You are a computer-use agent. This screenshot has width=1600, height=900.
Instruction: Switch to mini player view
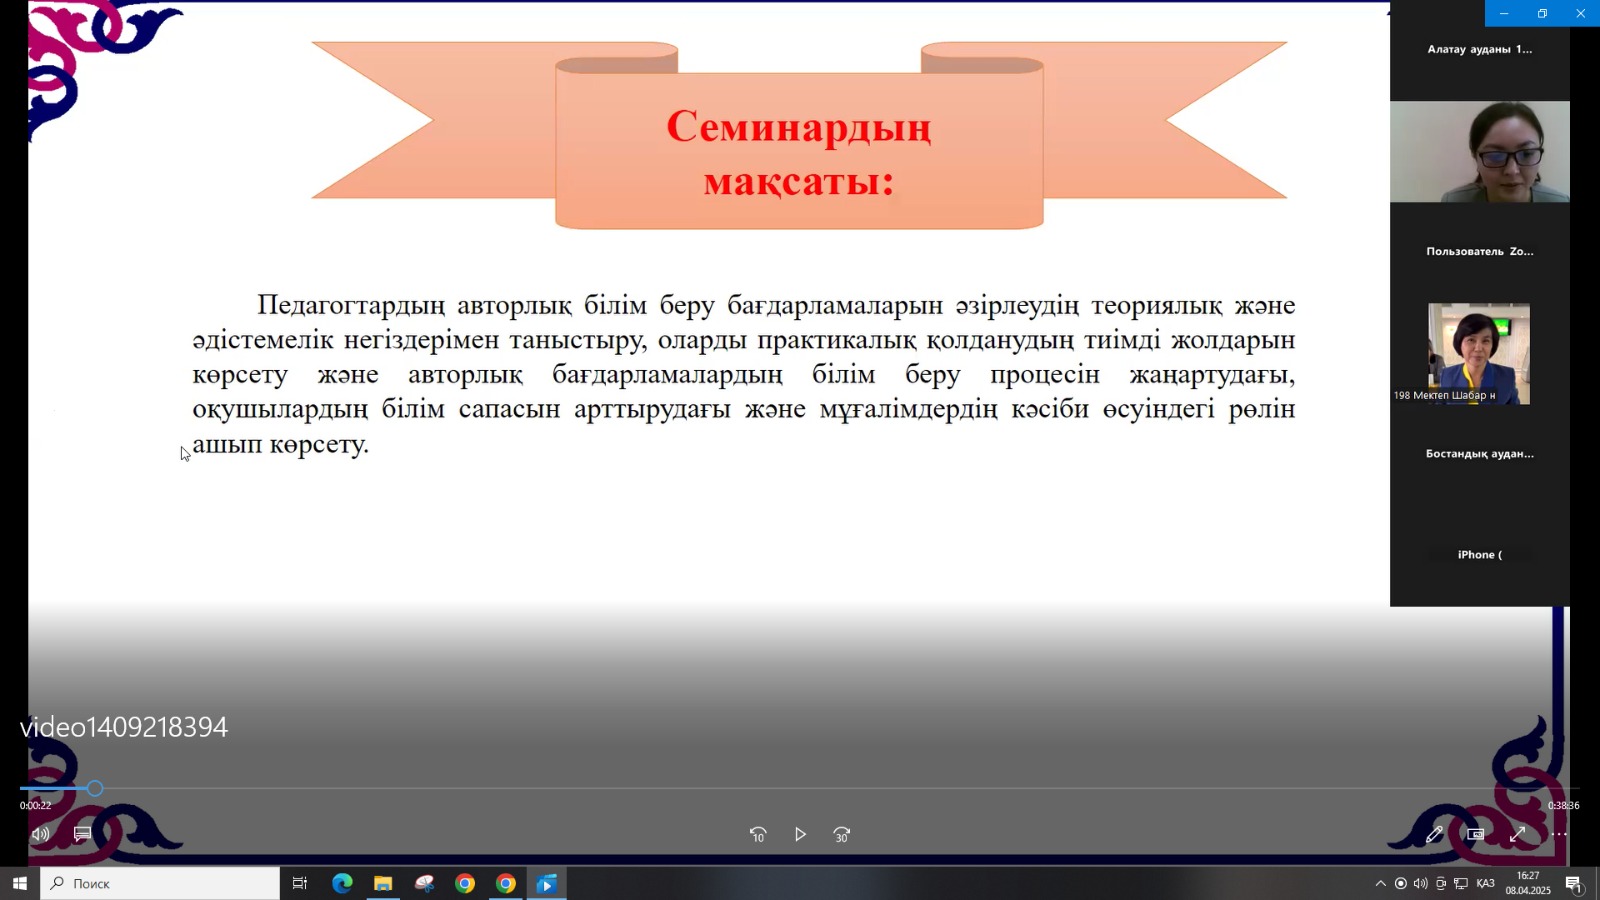pyautogui.click(x=1476, y=834)
